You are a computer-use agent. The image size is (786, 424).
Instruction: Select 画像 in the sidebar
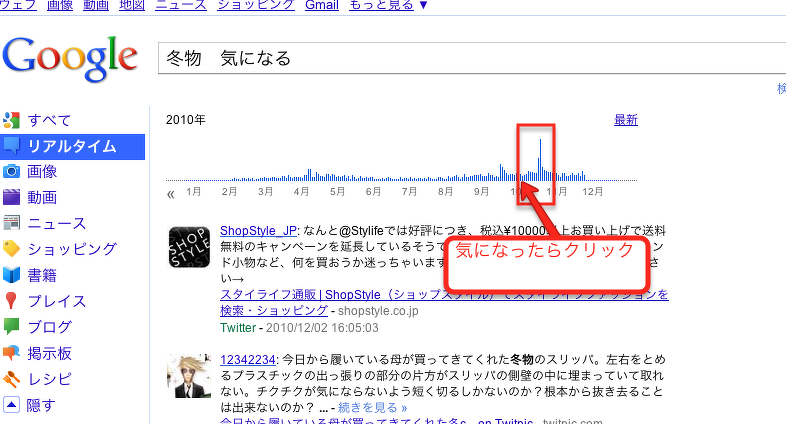point(42,171)
